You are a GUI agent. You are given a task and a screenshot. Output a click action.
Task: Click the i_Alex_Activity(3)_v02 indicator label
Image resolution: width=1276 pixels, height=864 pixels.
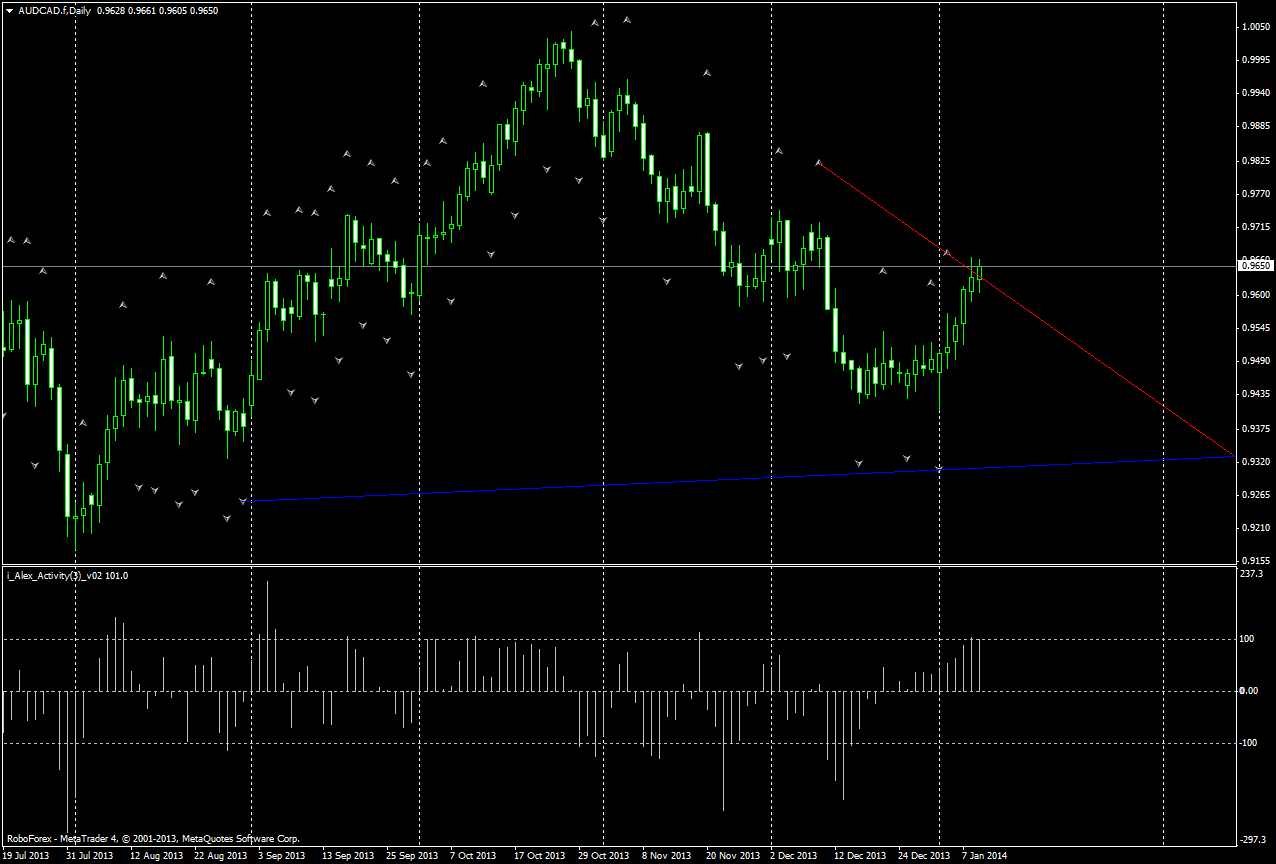pos(67,575)
